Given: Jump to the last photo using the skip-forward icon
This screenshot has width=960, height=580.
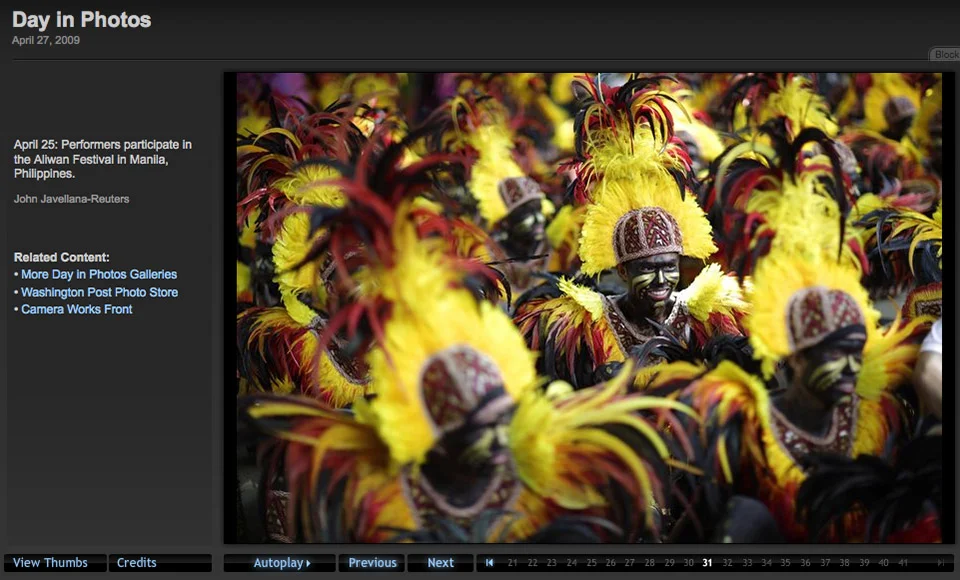Looking at the screenshot, I should pos(940,563).
